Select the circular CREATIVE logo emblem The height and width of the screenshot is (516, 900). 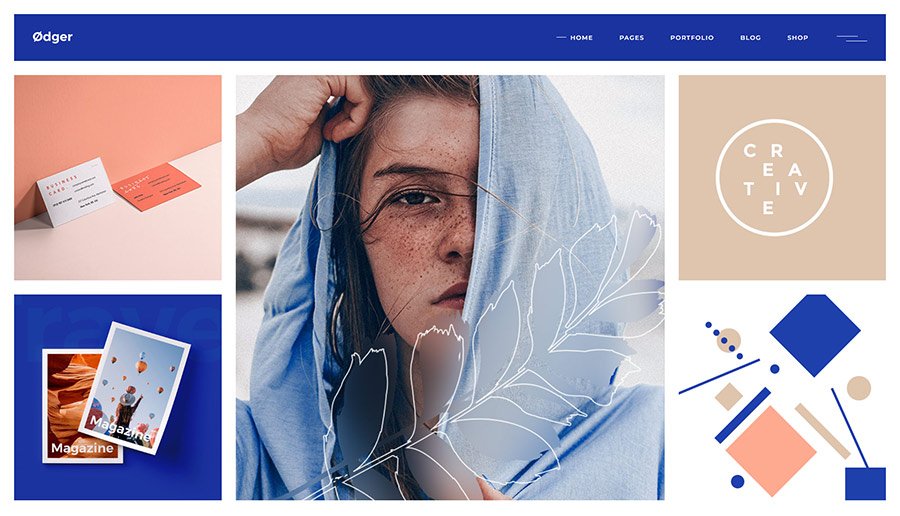[774, 177]
